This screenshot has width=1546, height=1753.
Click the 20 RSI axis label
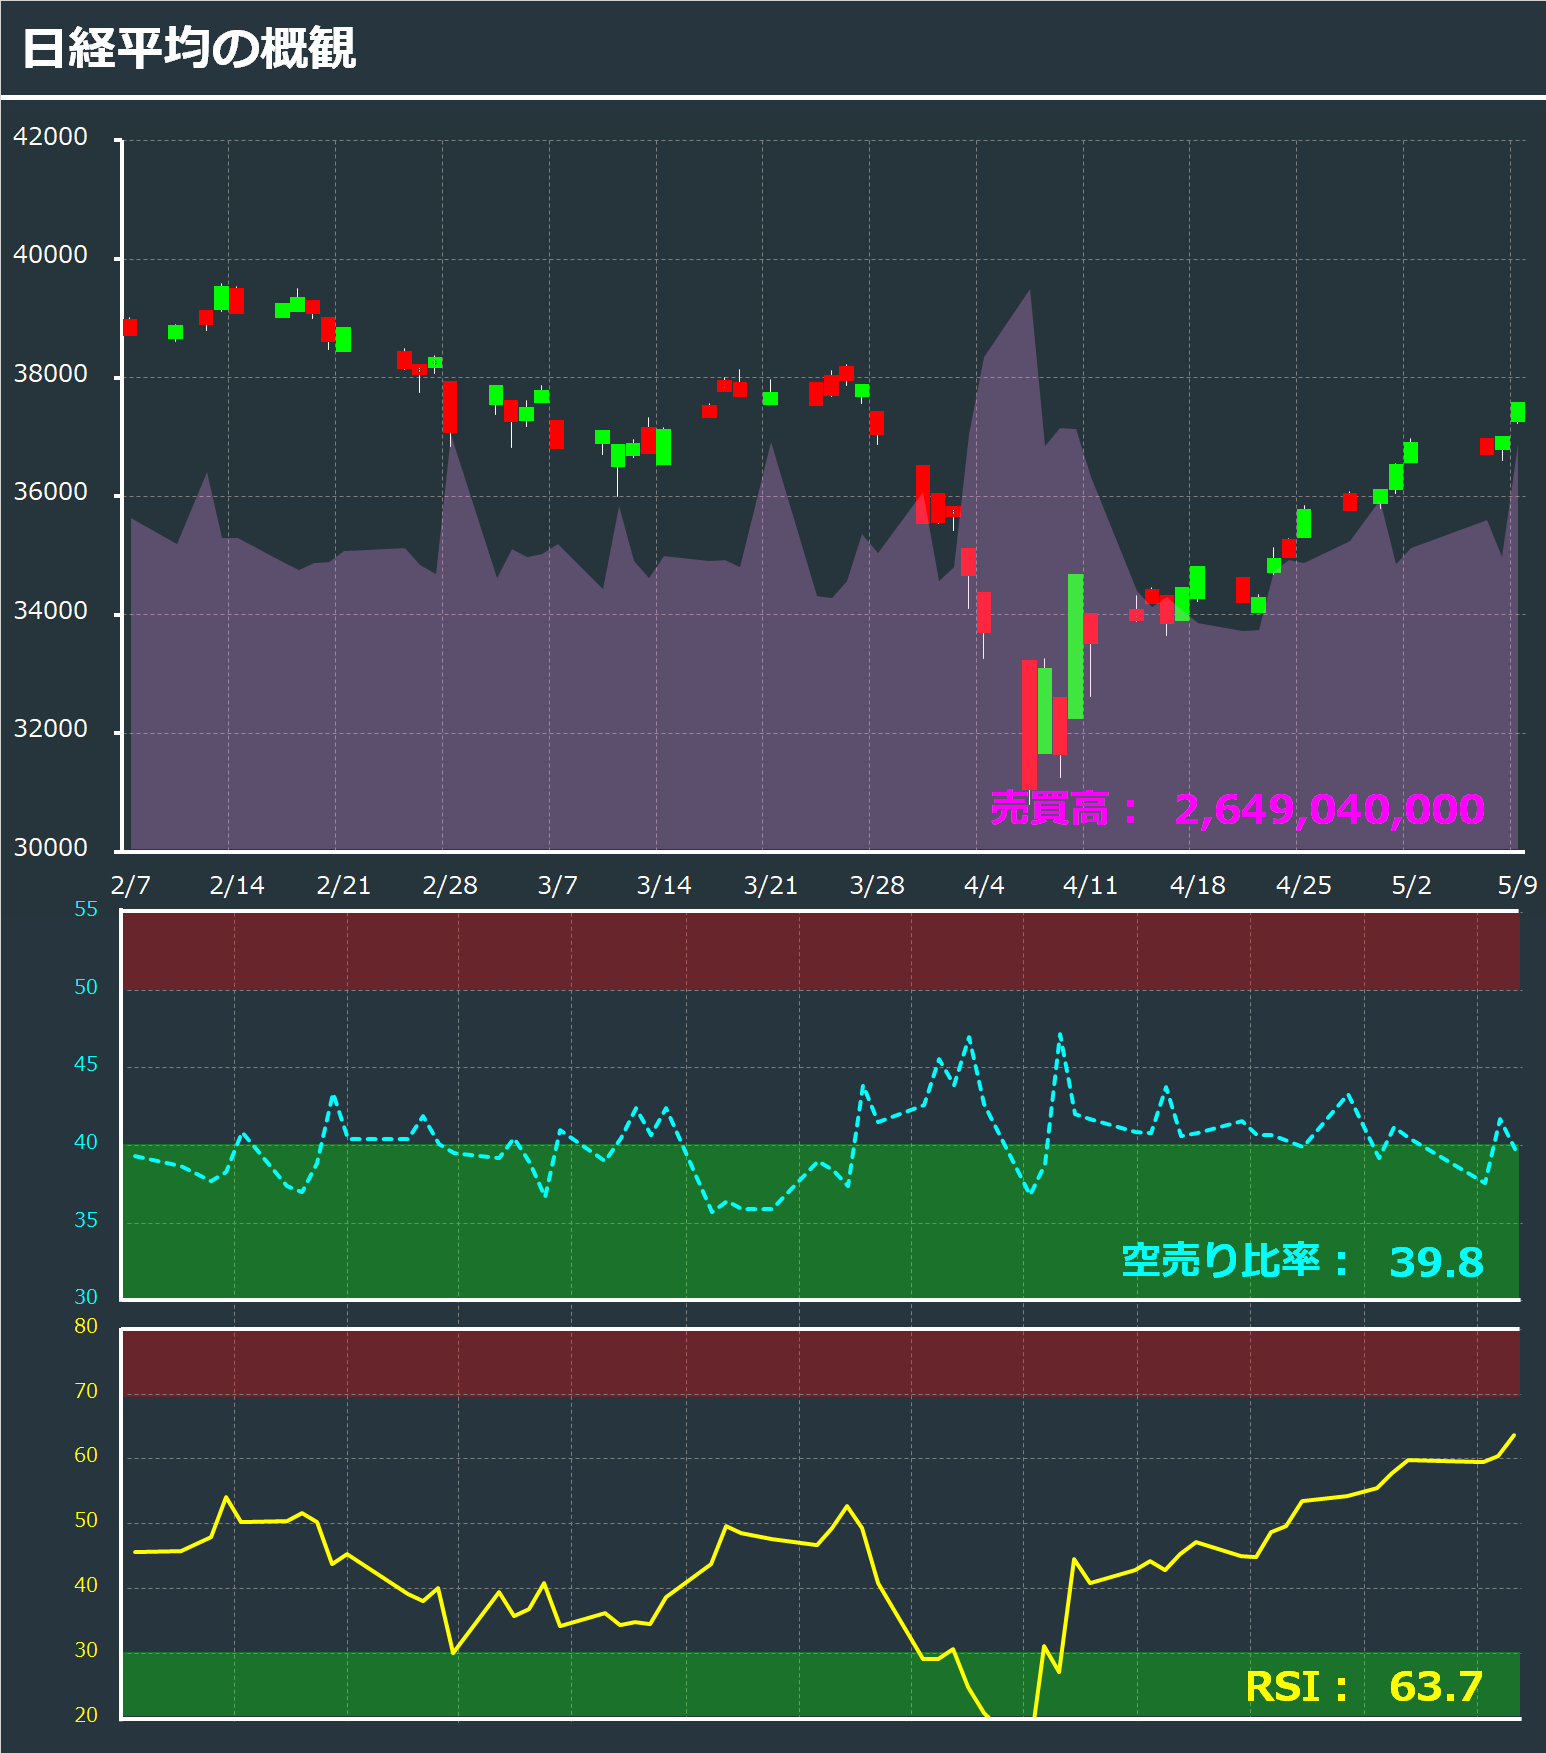86,1715
